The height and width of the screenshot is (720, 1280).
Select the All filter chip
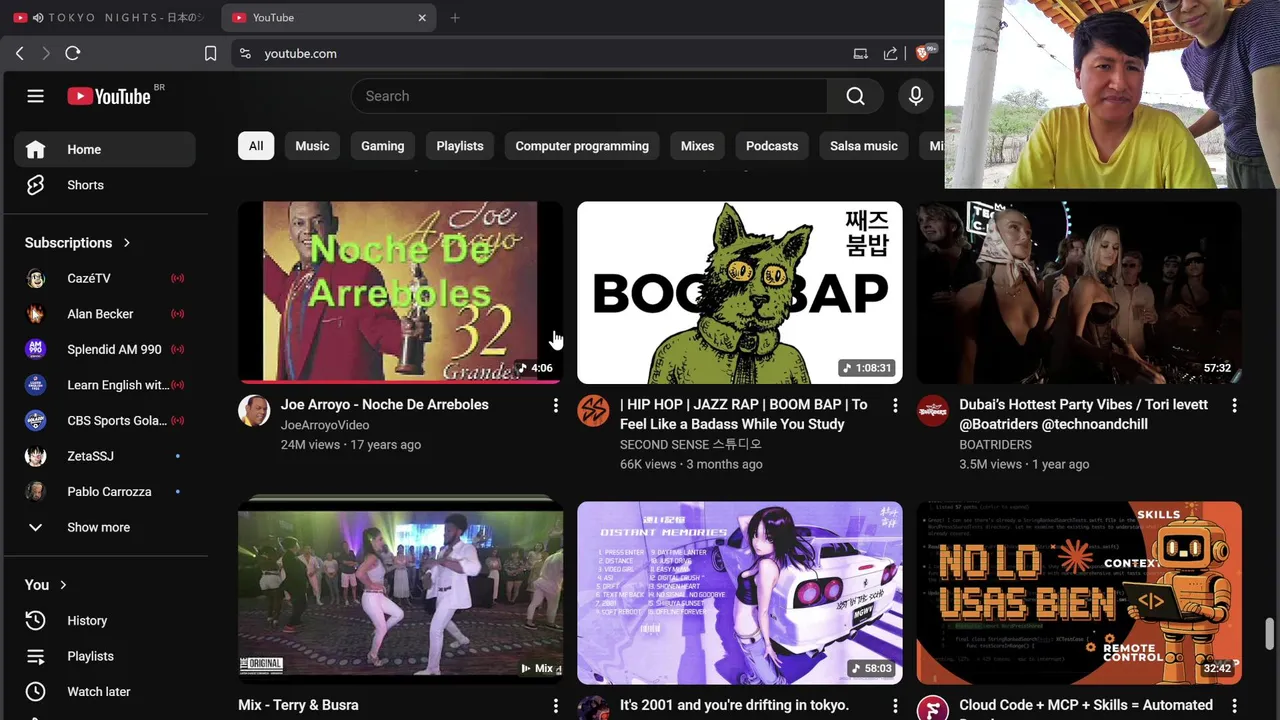pos(256,146)
